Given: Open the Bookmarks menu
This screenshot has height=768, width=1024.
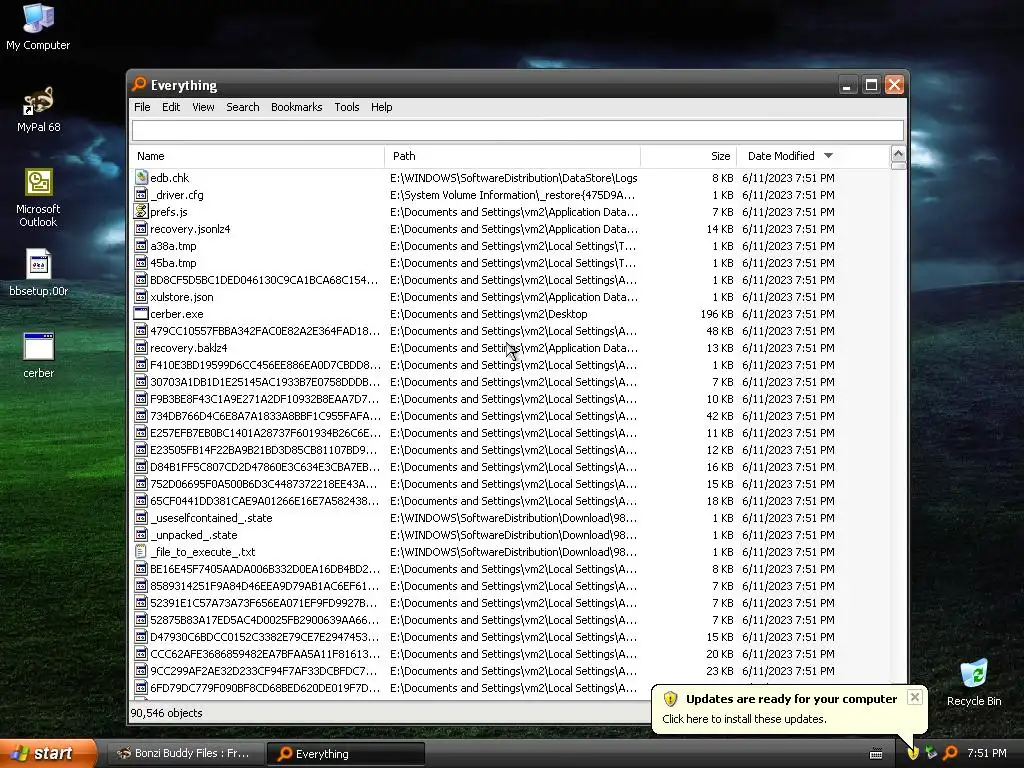Looking at the screenshot, I should pos(296,107).
